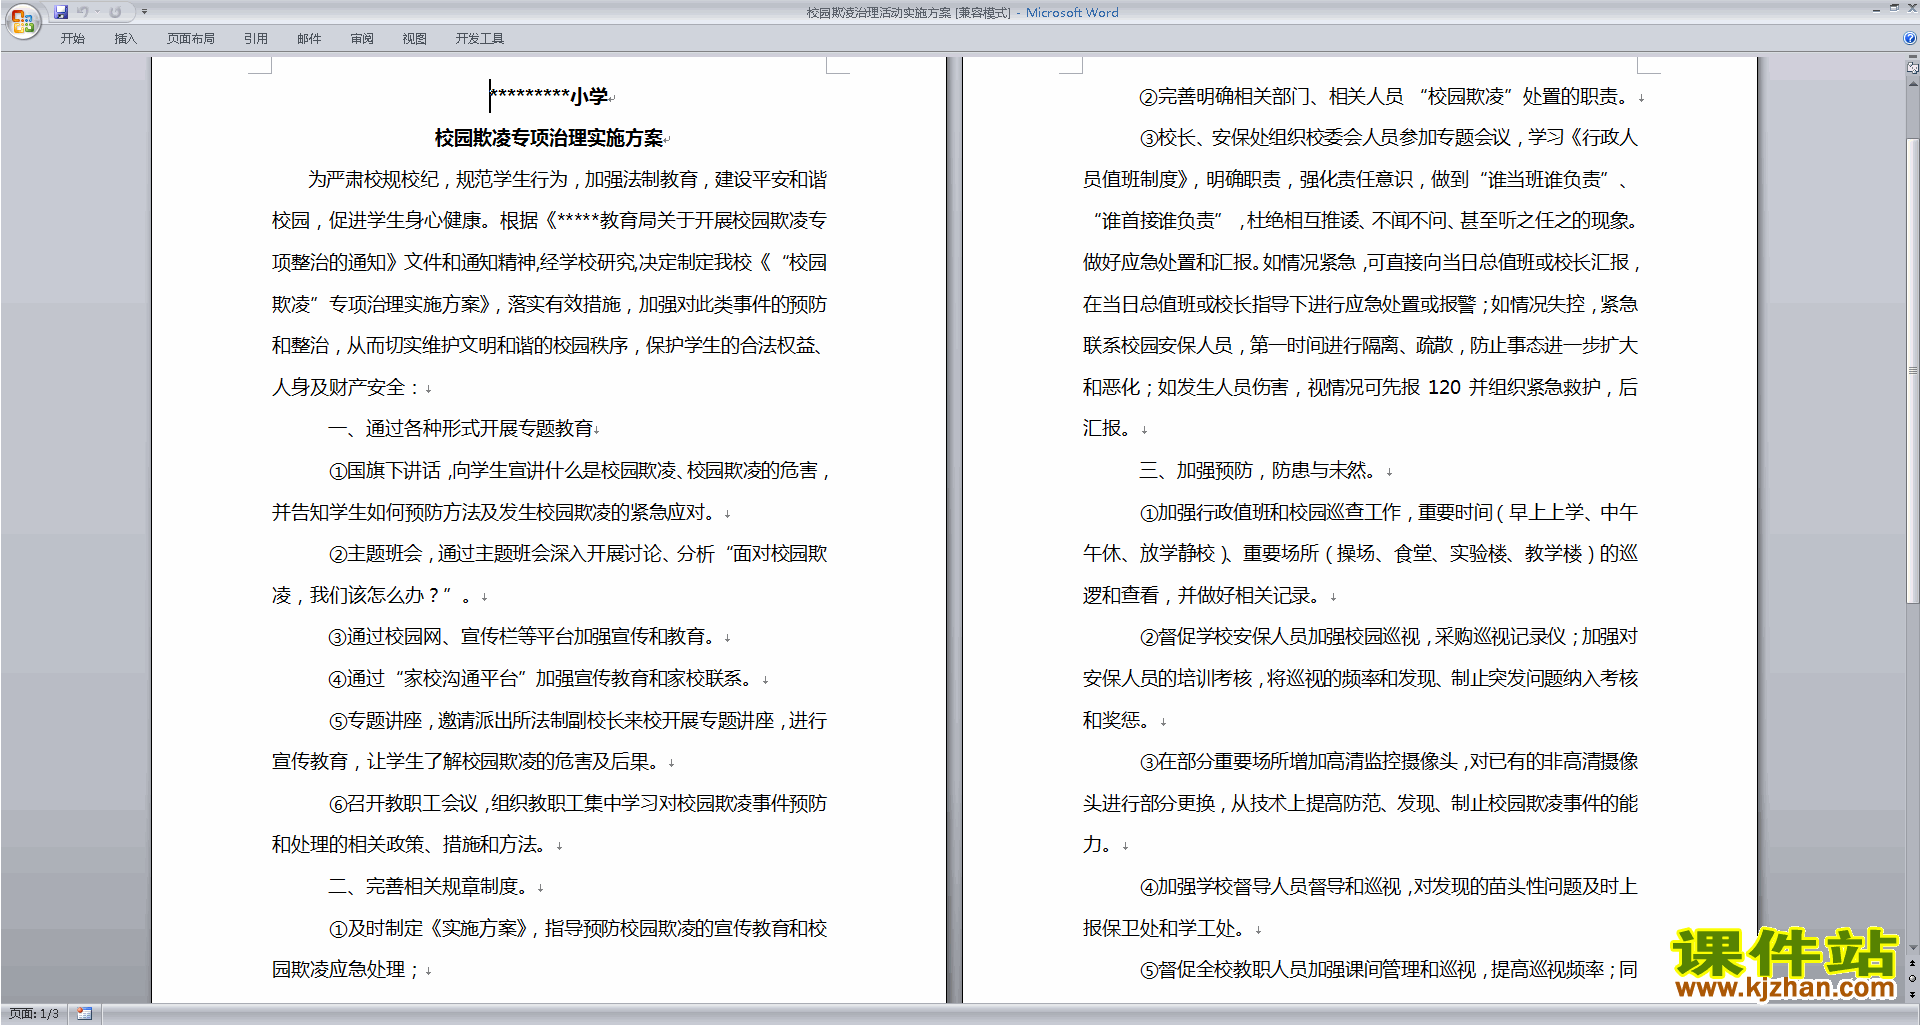Click the line starting '④通过"家校沟通平台"'
The height and width of the screenshot is (1025, 1920).
point(544,679)
